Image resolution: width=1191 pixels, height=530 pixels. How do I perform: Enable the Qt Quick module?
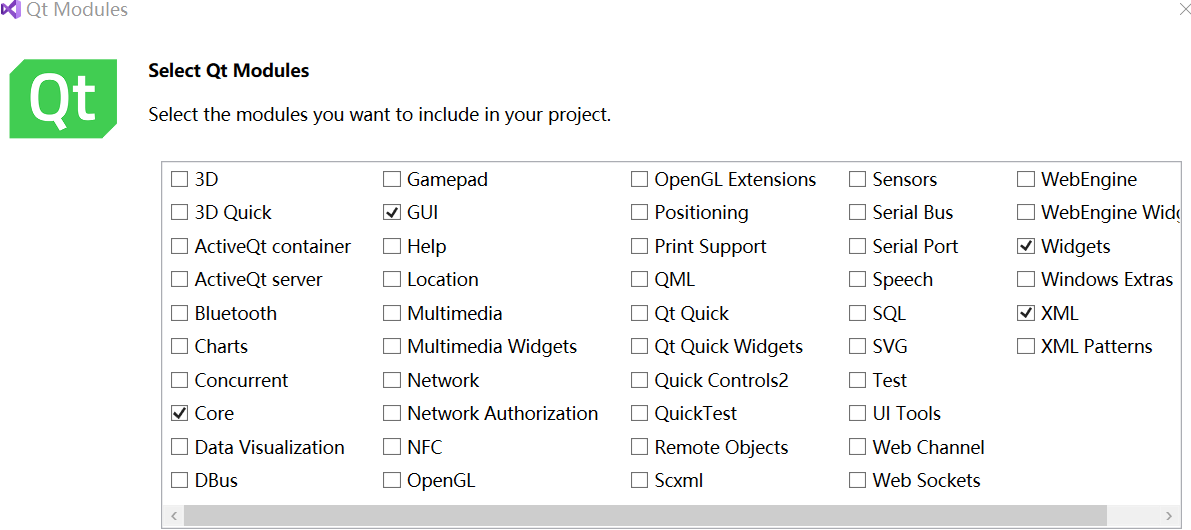pyautogui.click(x=639, y=314)
